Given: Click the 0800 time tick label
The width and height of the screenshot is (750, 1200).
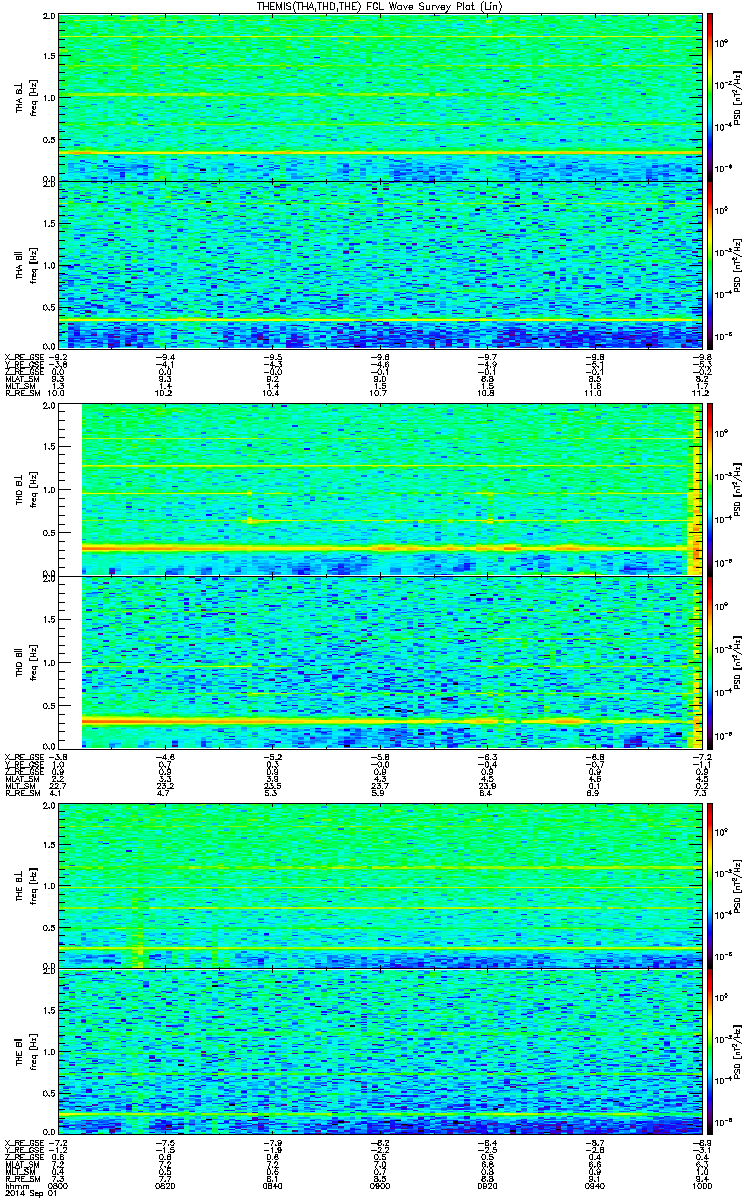Looking at the screenshot, I should pyautogui.click(x=59, y=1186).
